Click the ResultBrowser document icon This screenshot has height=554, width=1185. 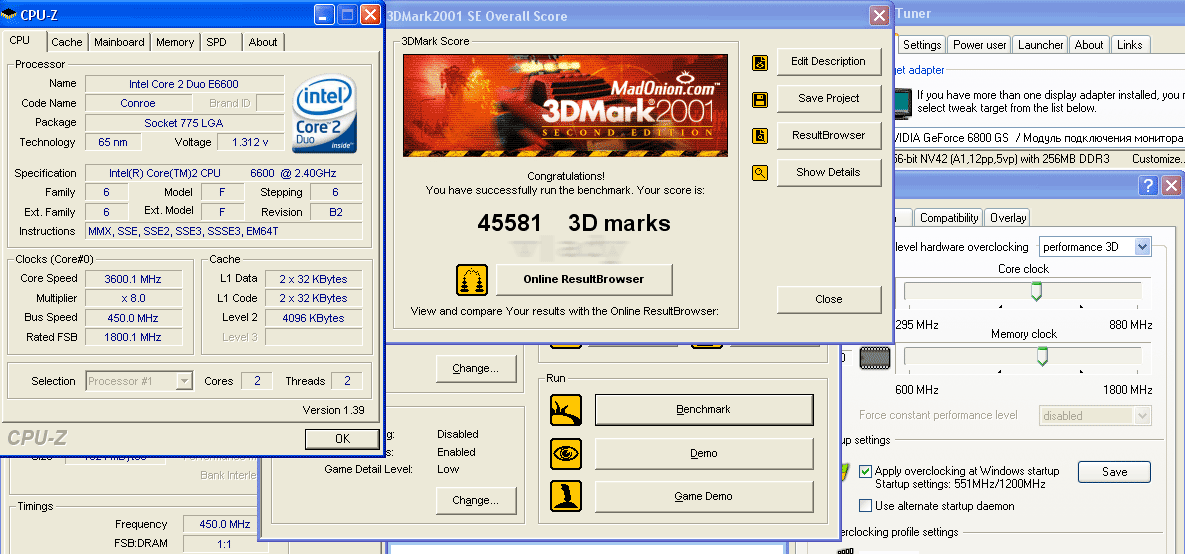pyautogui.click(x=760, y=136)
